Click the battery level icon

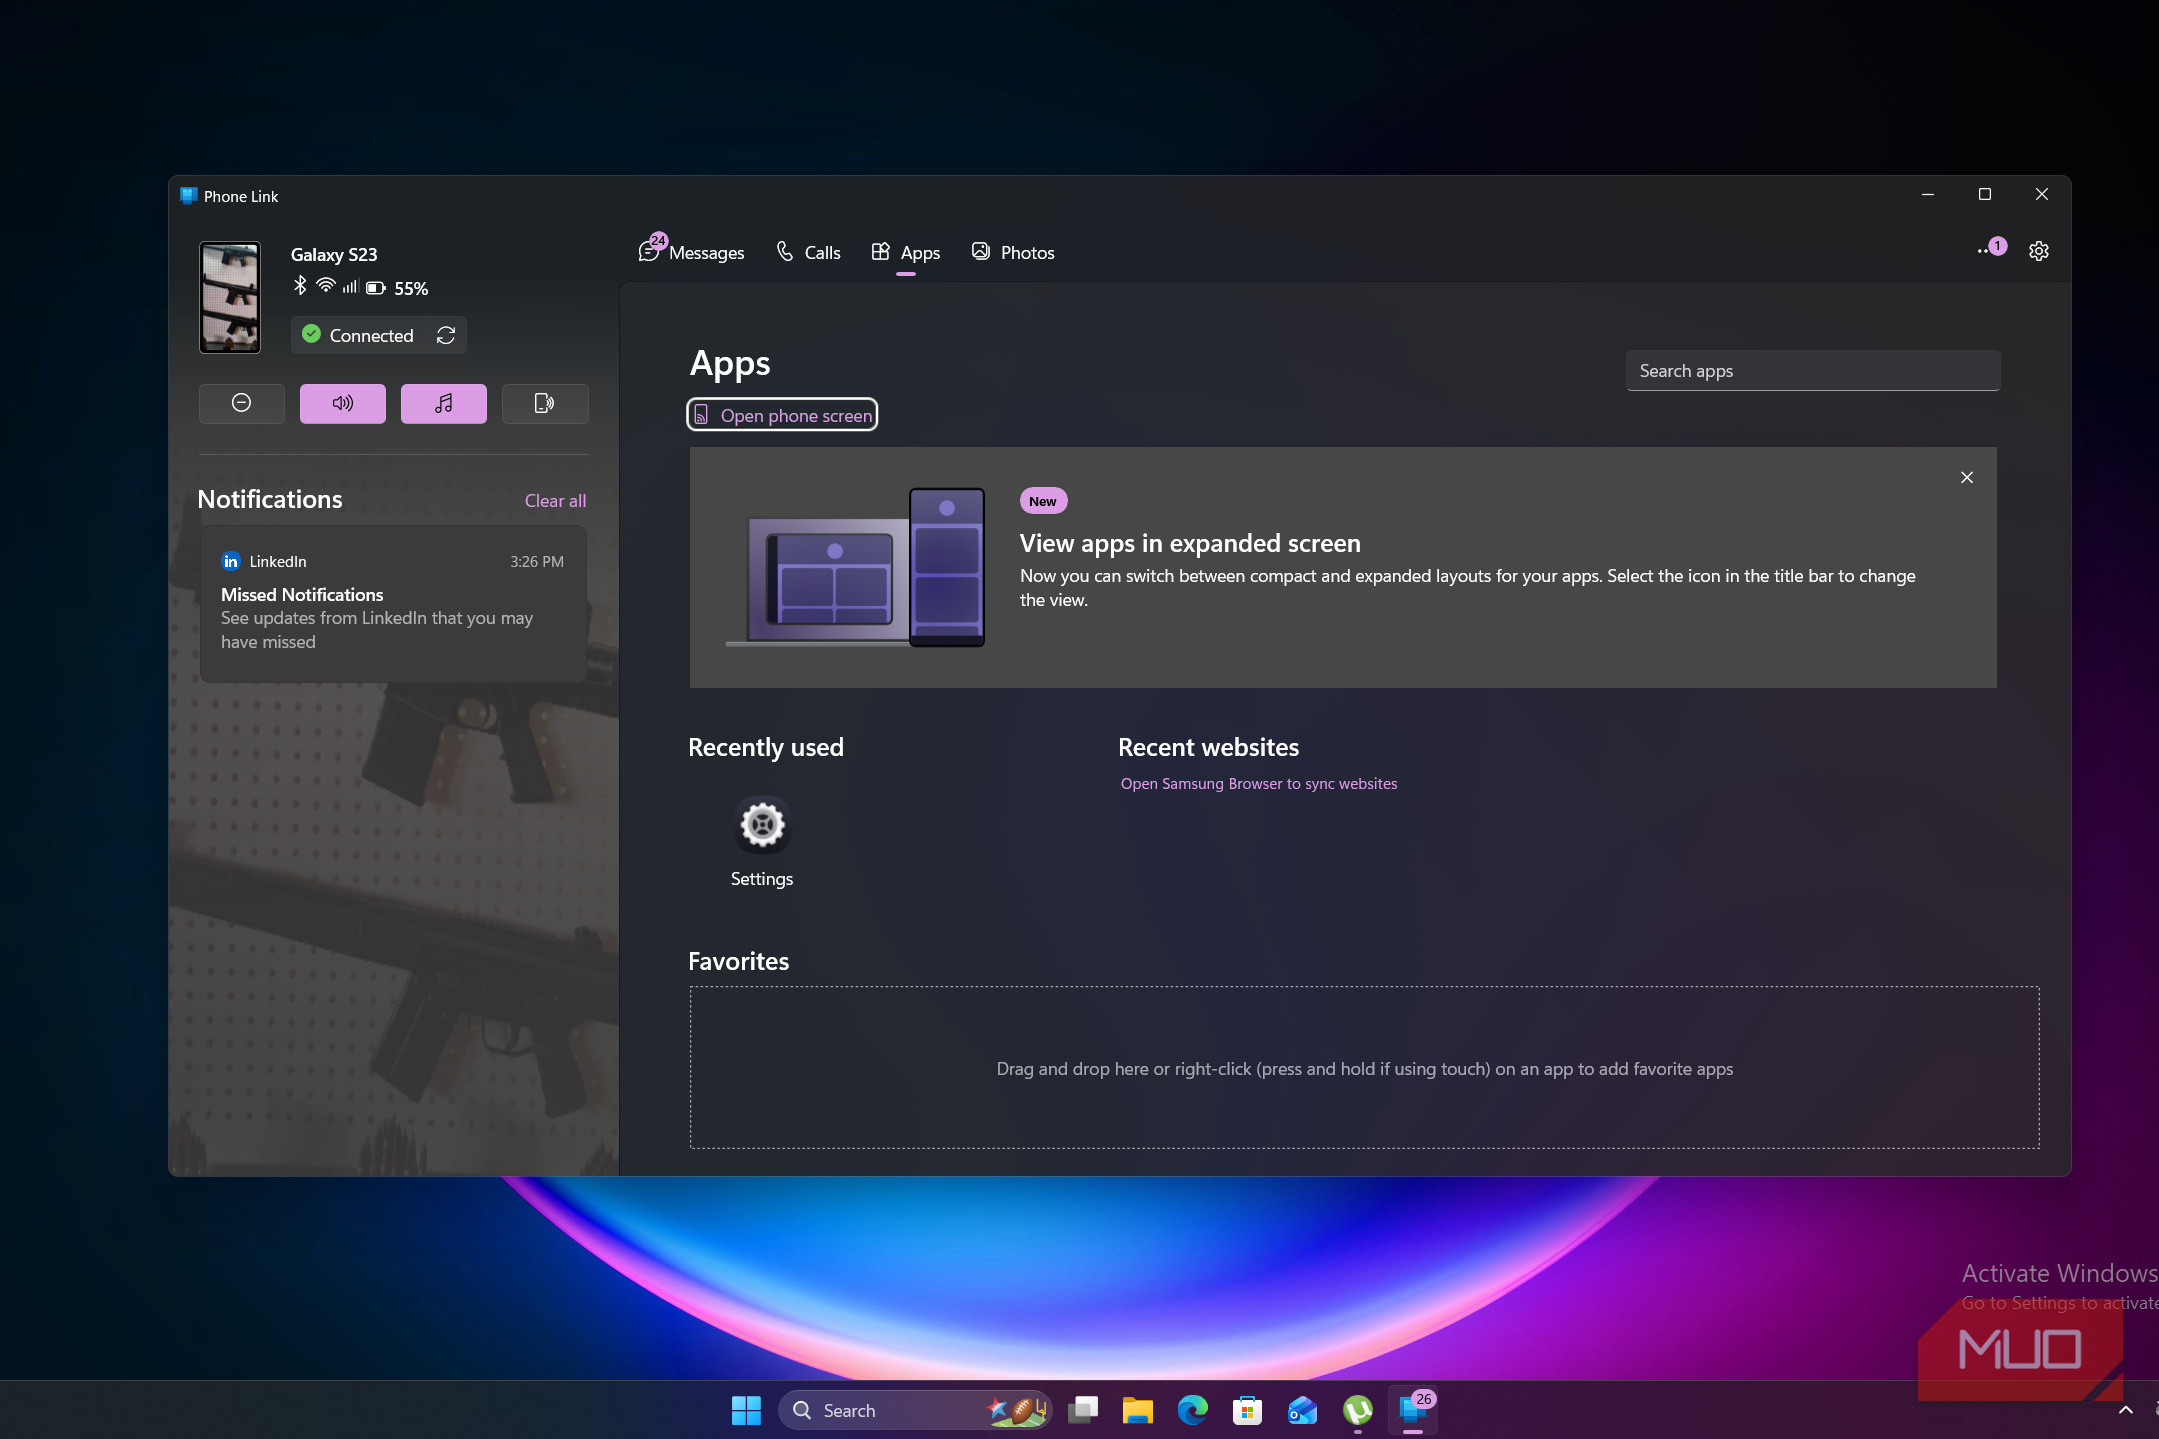(x=376, y=288)
